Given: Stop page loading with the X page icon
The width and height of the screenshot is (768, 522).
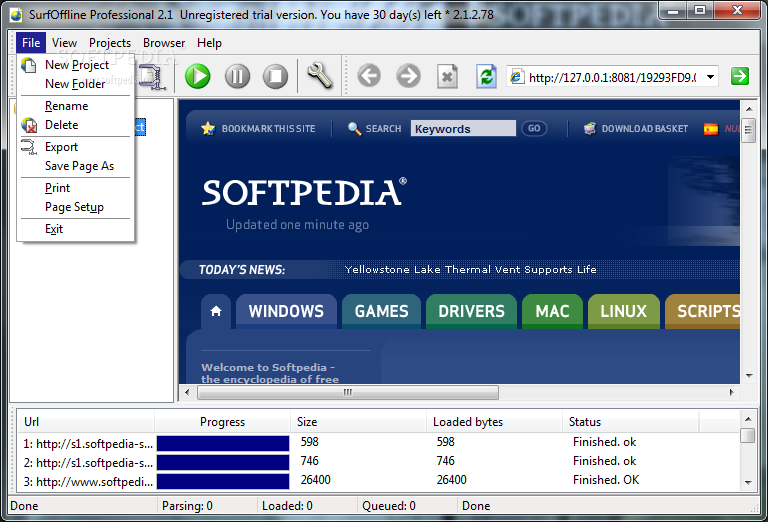Looking at the screenshot, I should pyautogui.click(x=447, y=76).
